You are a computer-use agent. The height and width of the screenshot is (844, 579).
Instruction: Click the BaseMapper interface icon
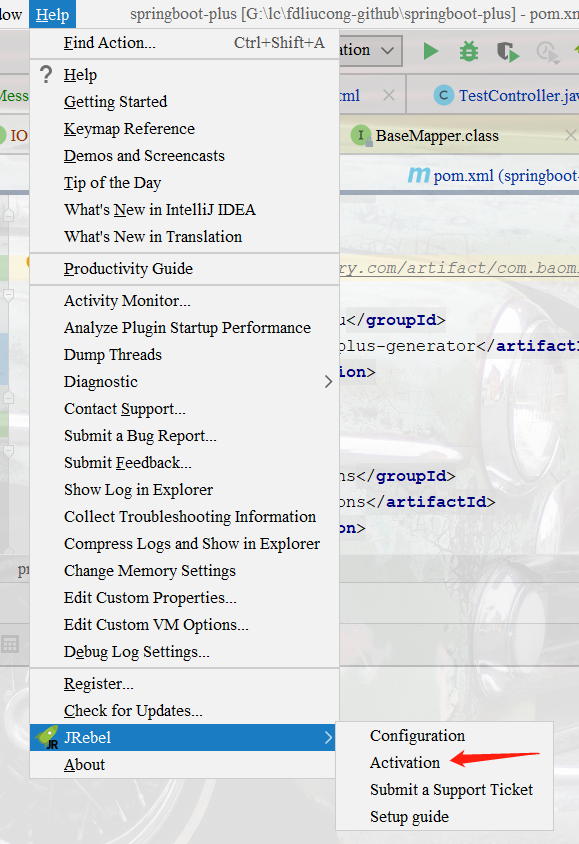[361, 135]
